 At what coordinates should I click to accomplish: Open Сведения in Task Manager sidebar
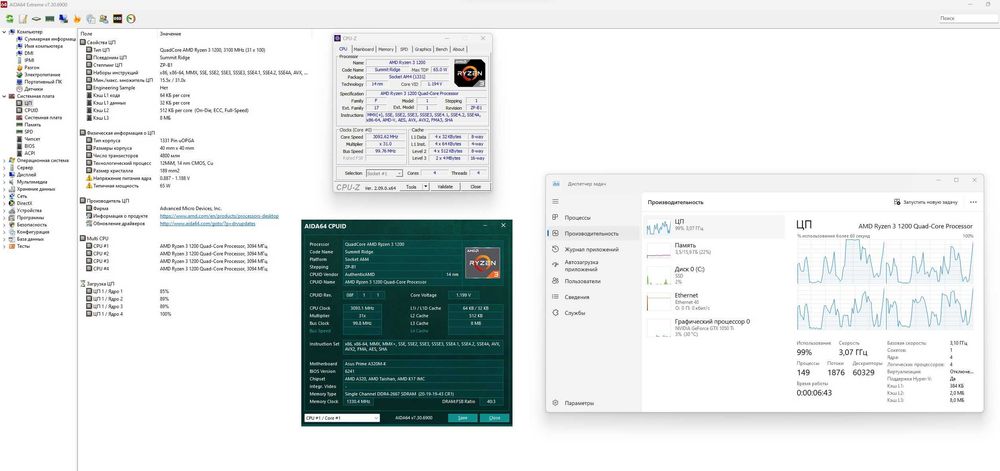[x=592, y=297]
